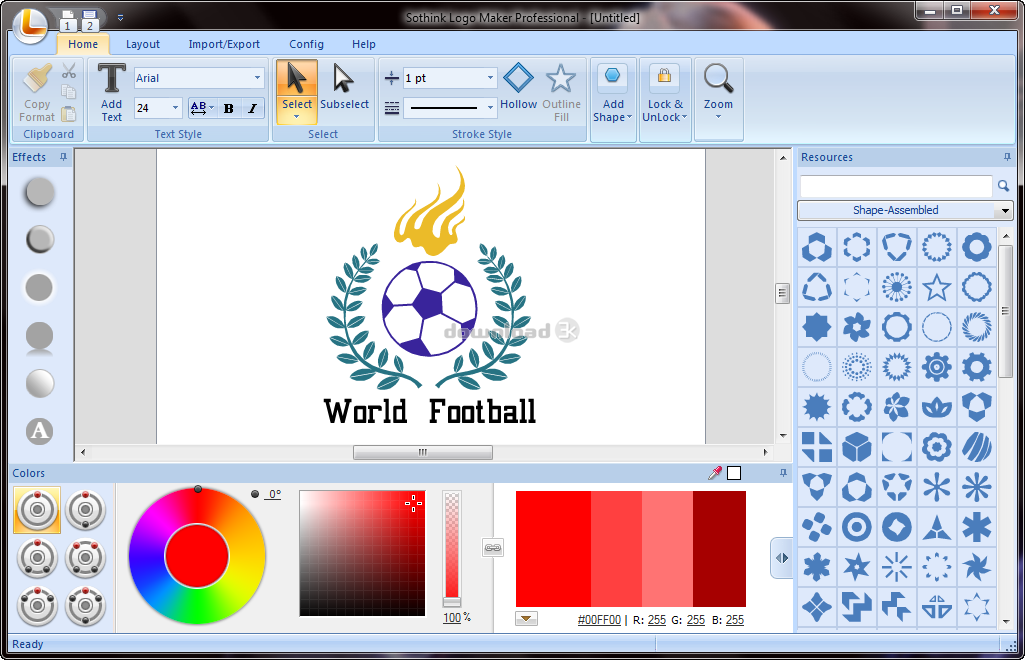
Task: Apply the text effect 'A' icon
Action: click(39, 431)
